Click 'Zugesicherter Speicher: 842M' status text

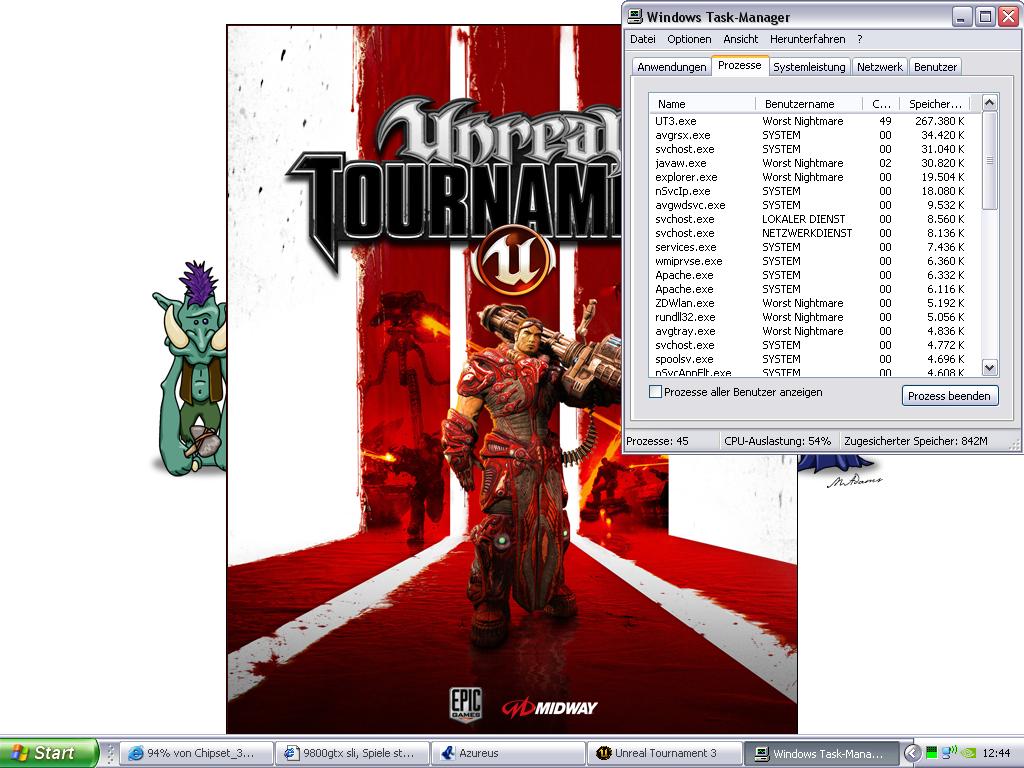pyautogui.click(x=916, y=441)
